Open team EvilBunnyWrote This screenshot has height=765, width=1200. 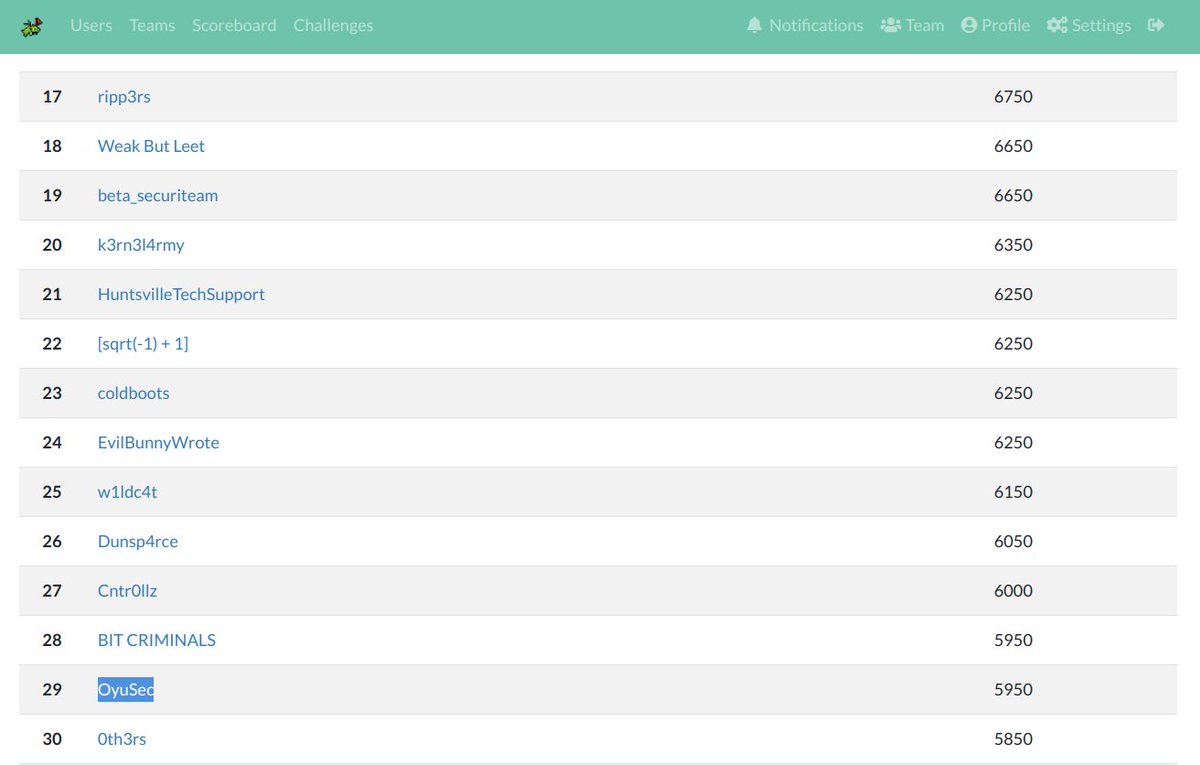coord(158,443)
